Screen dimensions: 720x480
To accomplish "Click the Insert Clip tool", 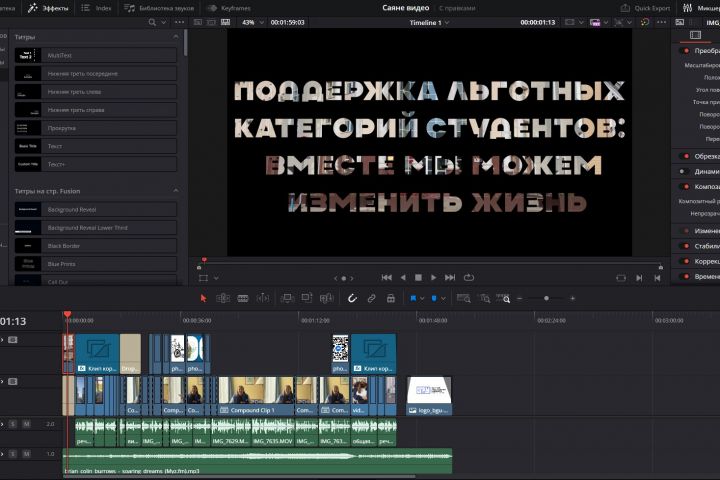I will click(x=287, y=299).
